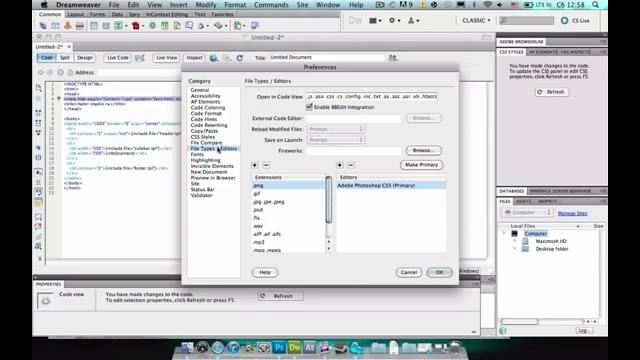Click the Fireworks path input field

[x=354, y=151]
